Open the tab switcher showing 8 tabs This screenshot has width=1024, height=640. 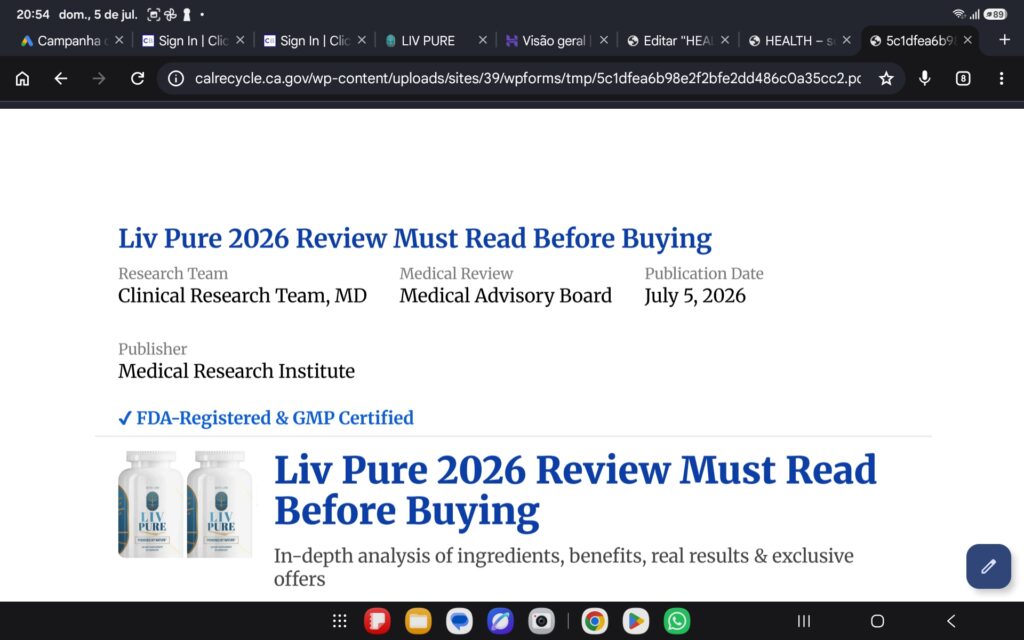point(963,79)
